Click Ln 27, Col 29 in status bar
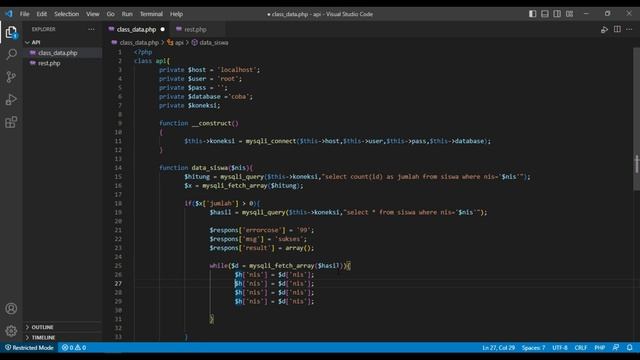 (498, 347)
